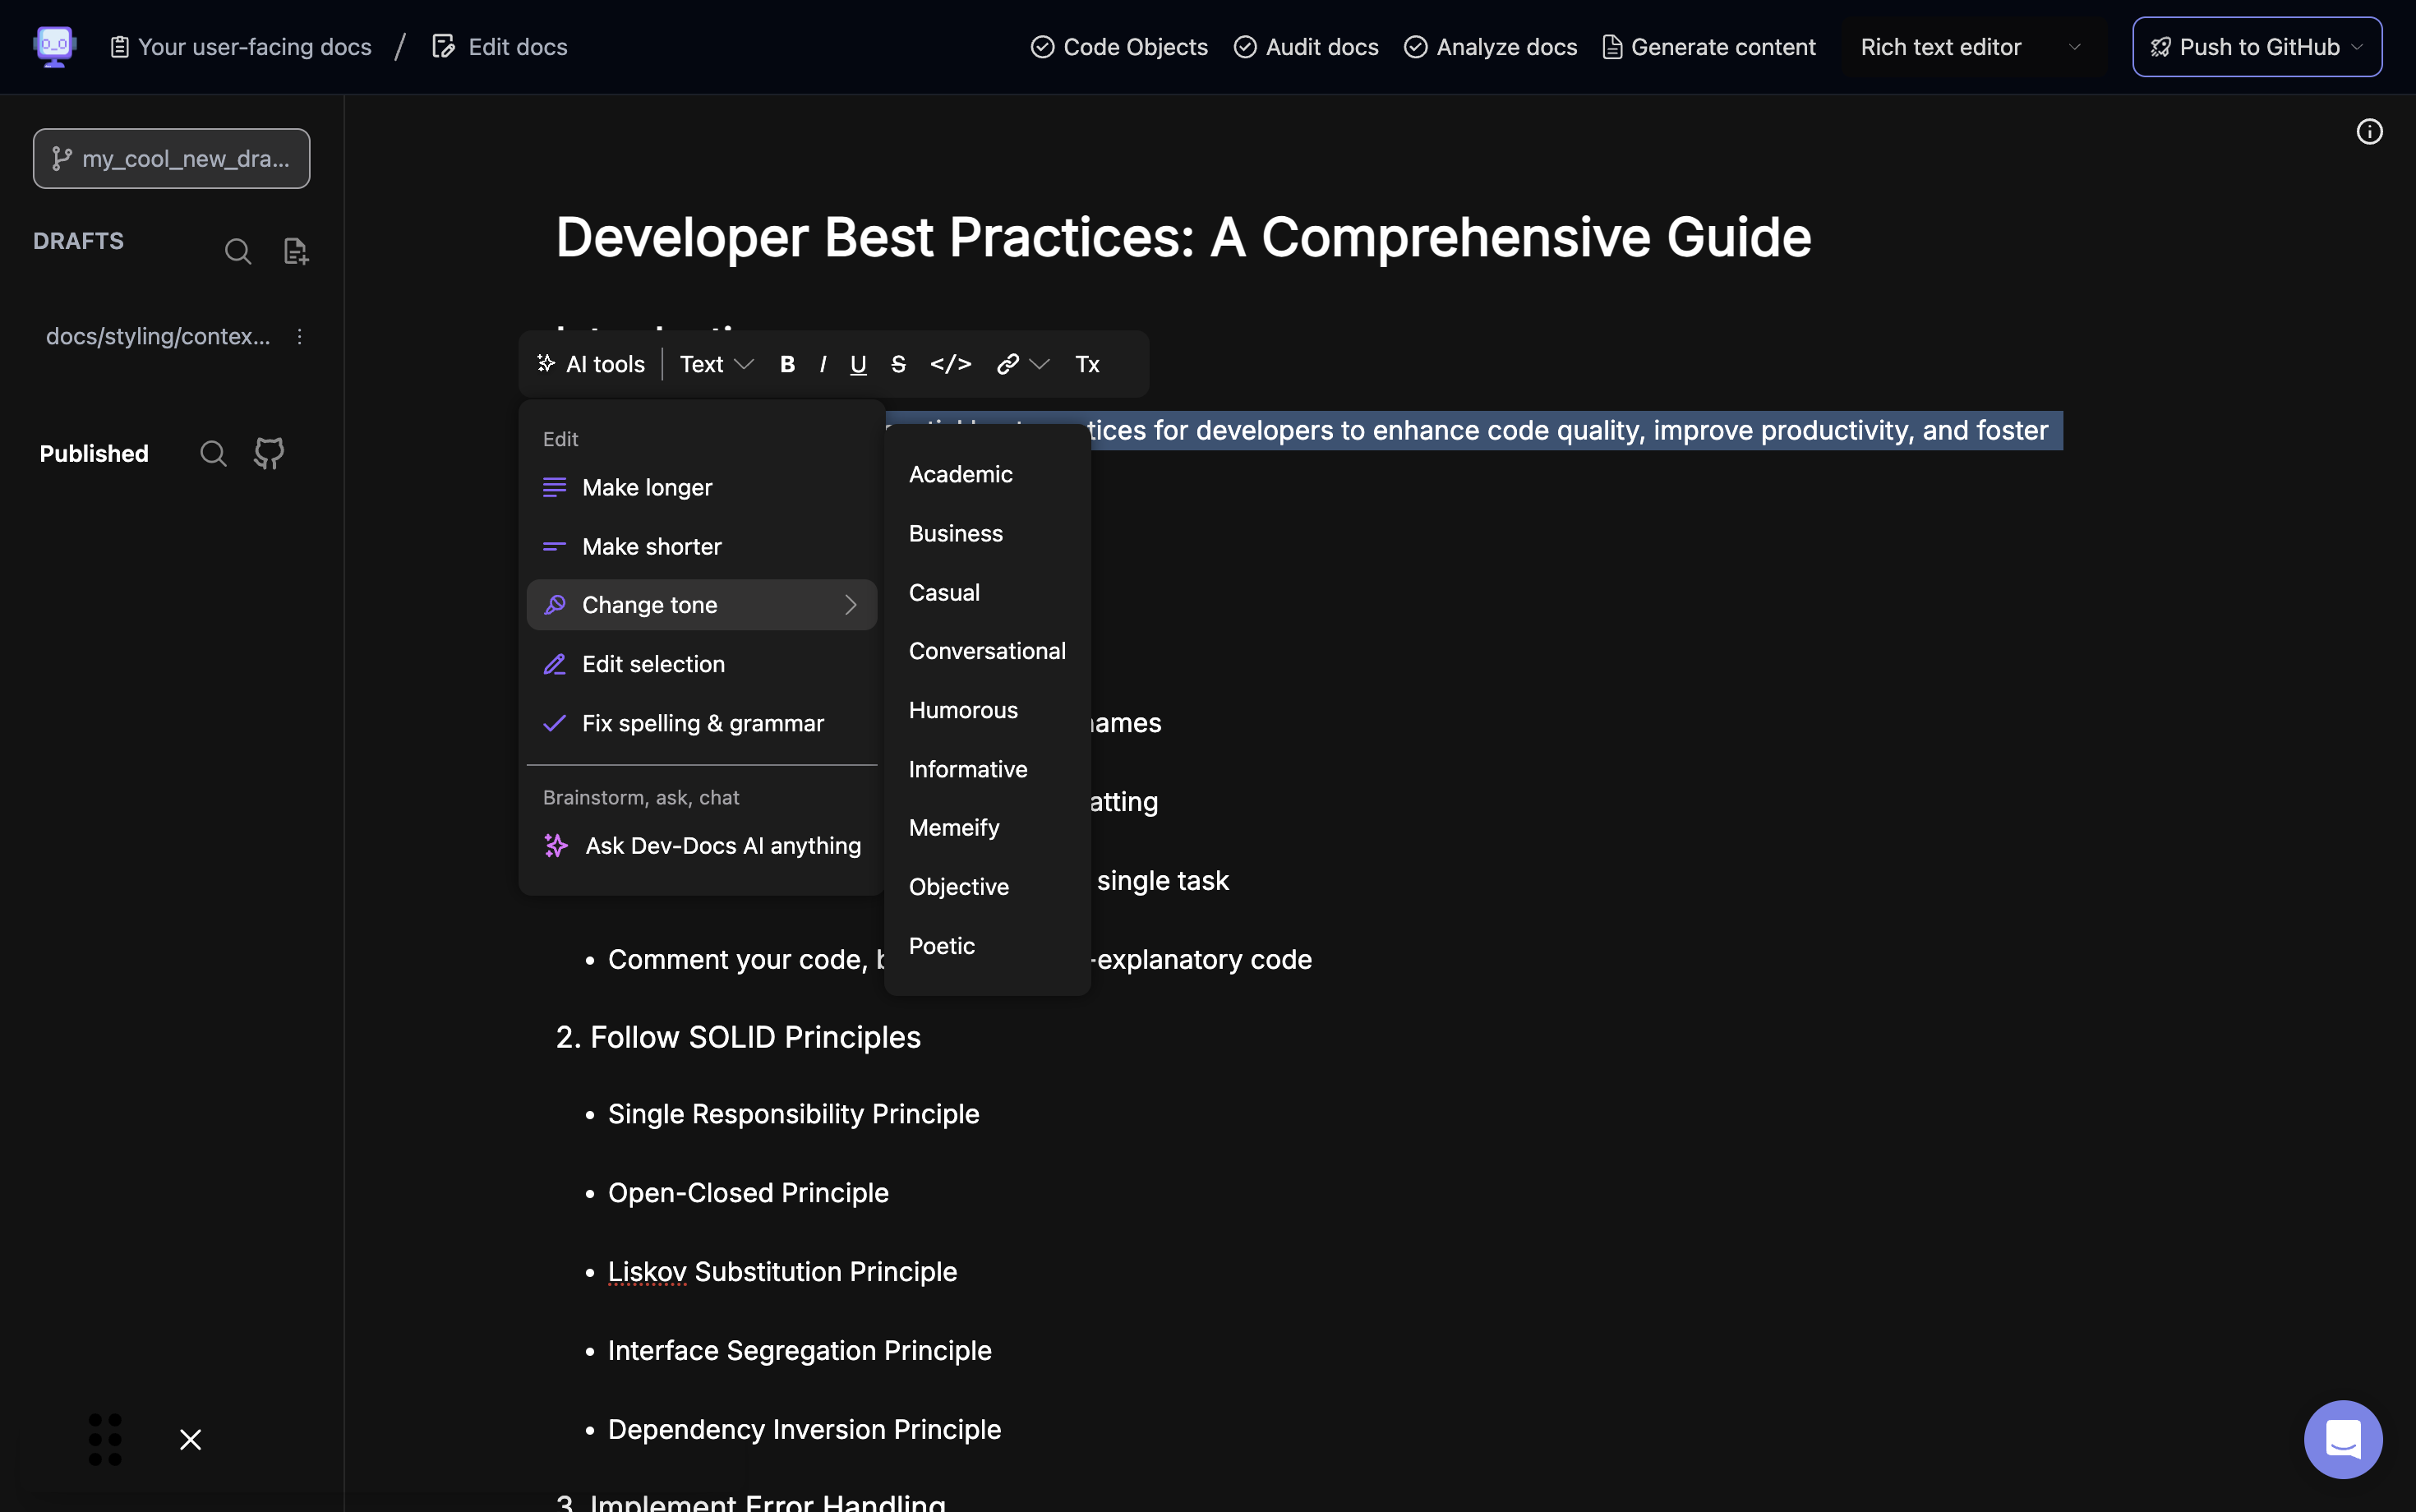Open the Text style dropdown

(x=716, y=364)
